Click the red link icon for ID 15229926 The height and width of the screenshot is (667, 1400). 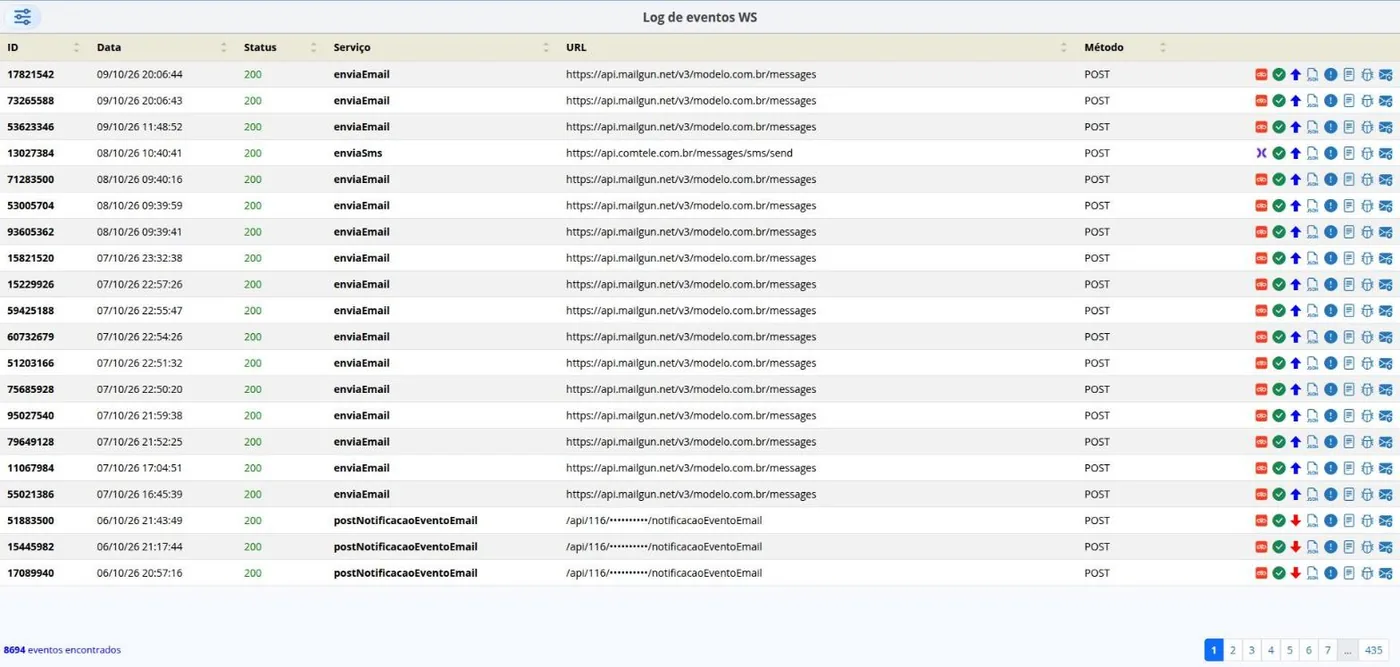[1261, 284]
